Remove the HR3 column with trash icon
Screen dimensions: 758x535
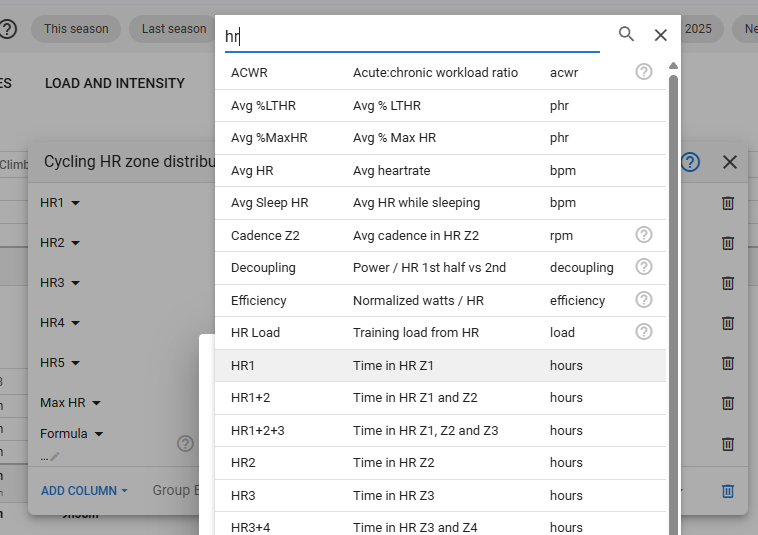(x=728, y=283)
